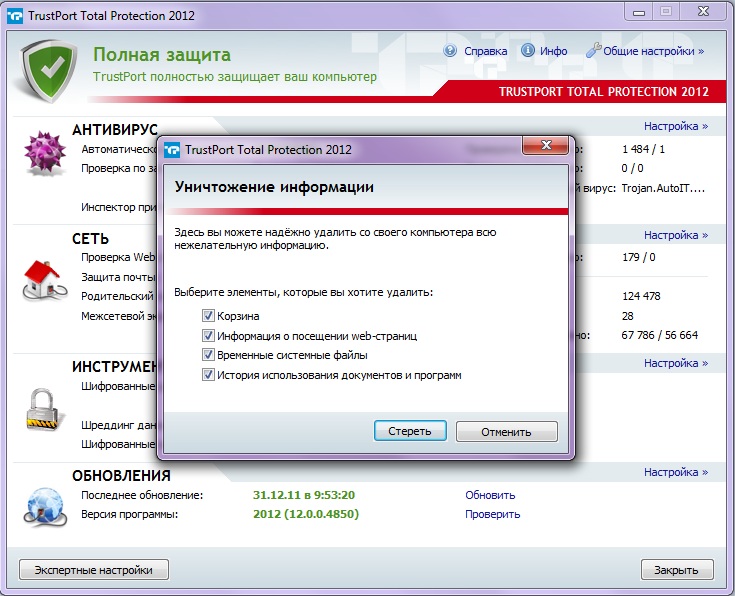Click the version text 2012 (12.0.0.4850)

tap(306, 514)
